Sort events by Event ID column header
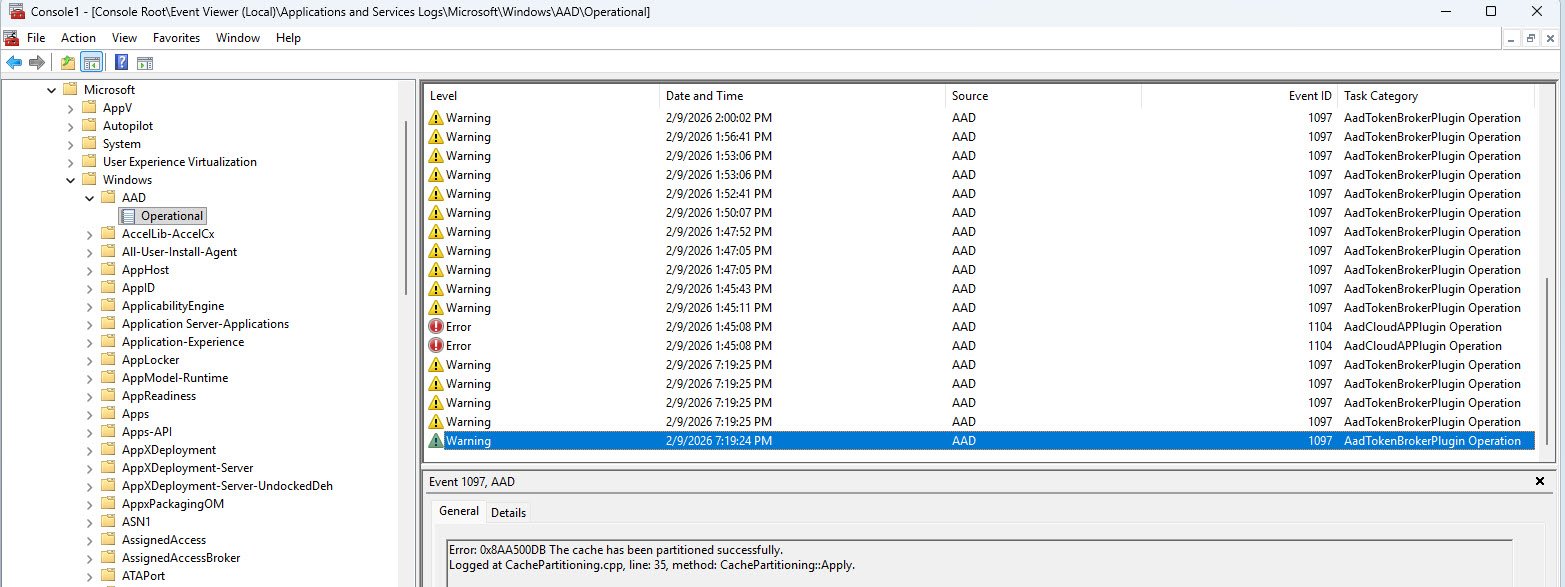The height and width of the screenshot is (587, 1565). pos(1309,96)
